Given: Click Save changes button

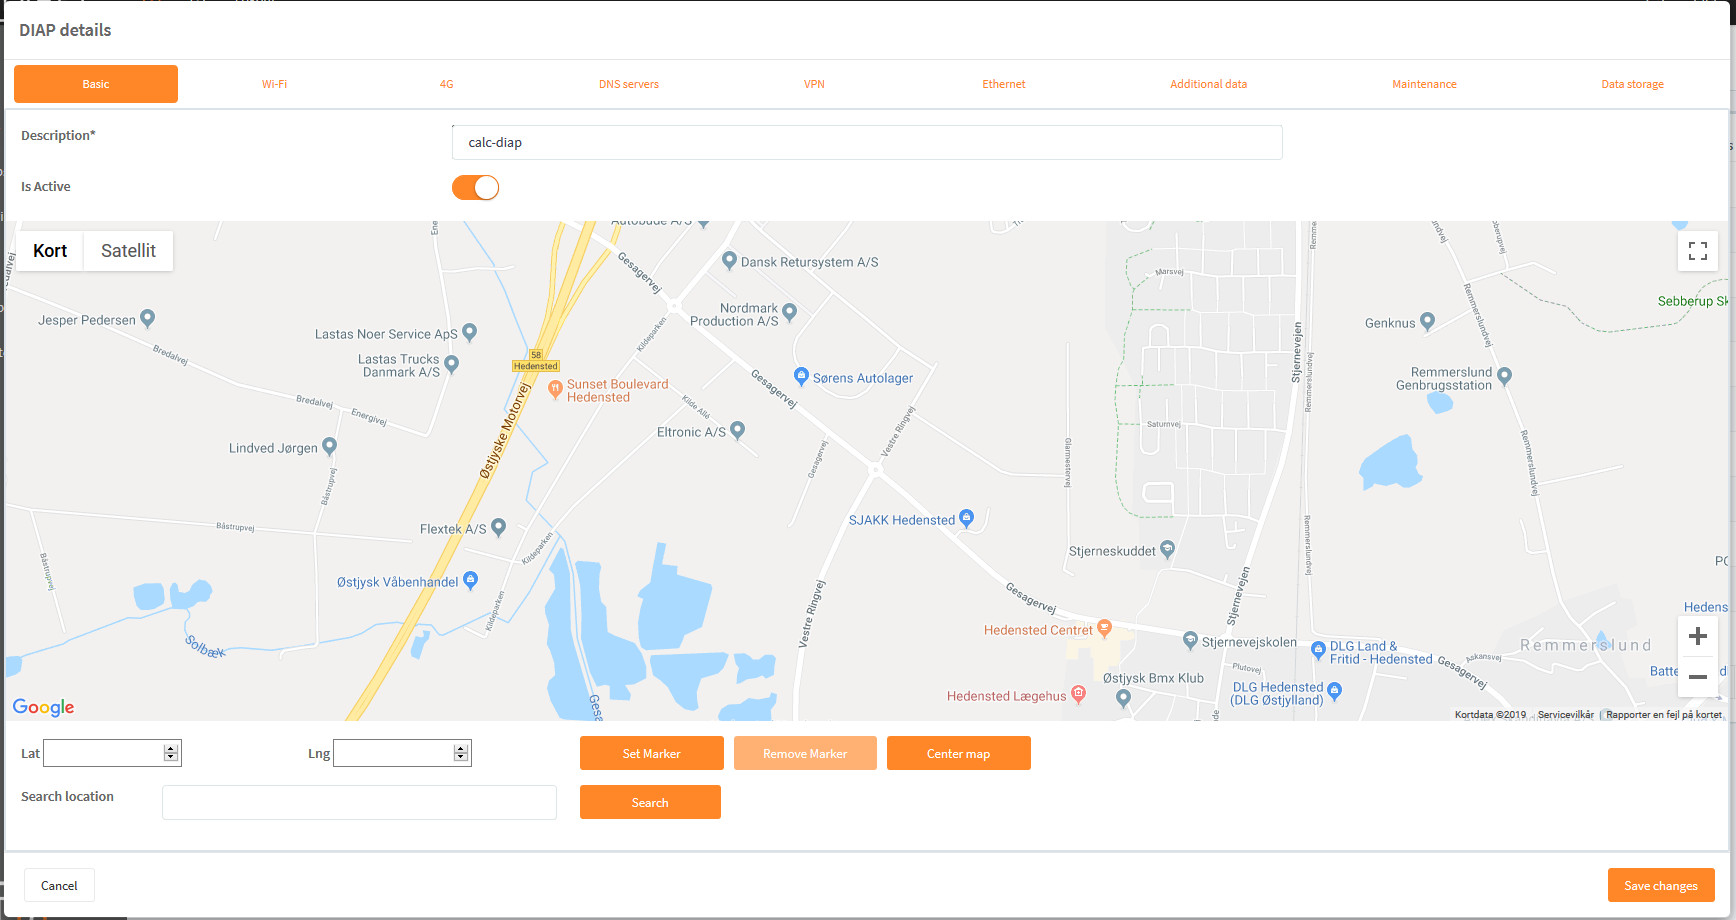Looking at the screenshot, I should click(1661, 885).
